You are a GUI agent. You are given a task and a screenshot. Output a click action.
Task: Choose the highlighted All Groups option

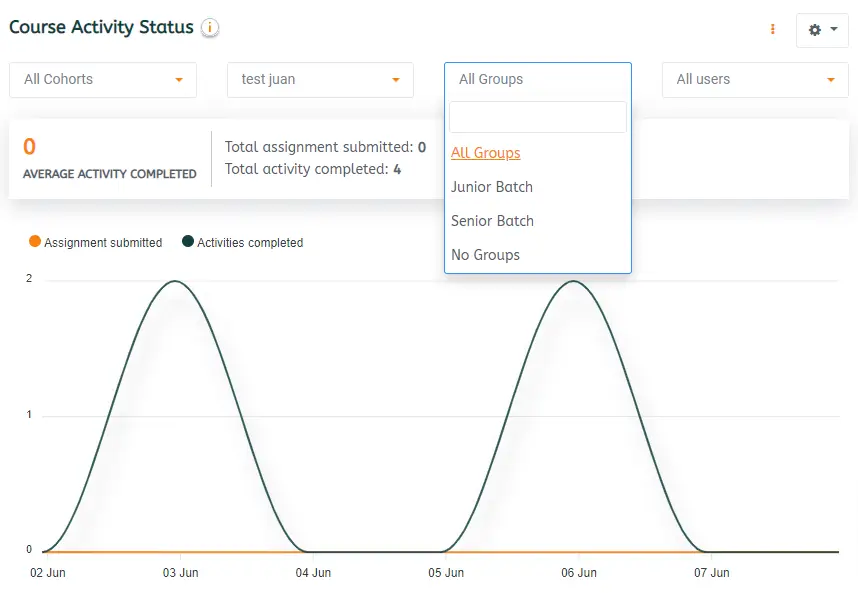486,153
